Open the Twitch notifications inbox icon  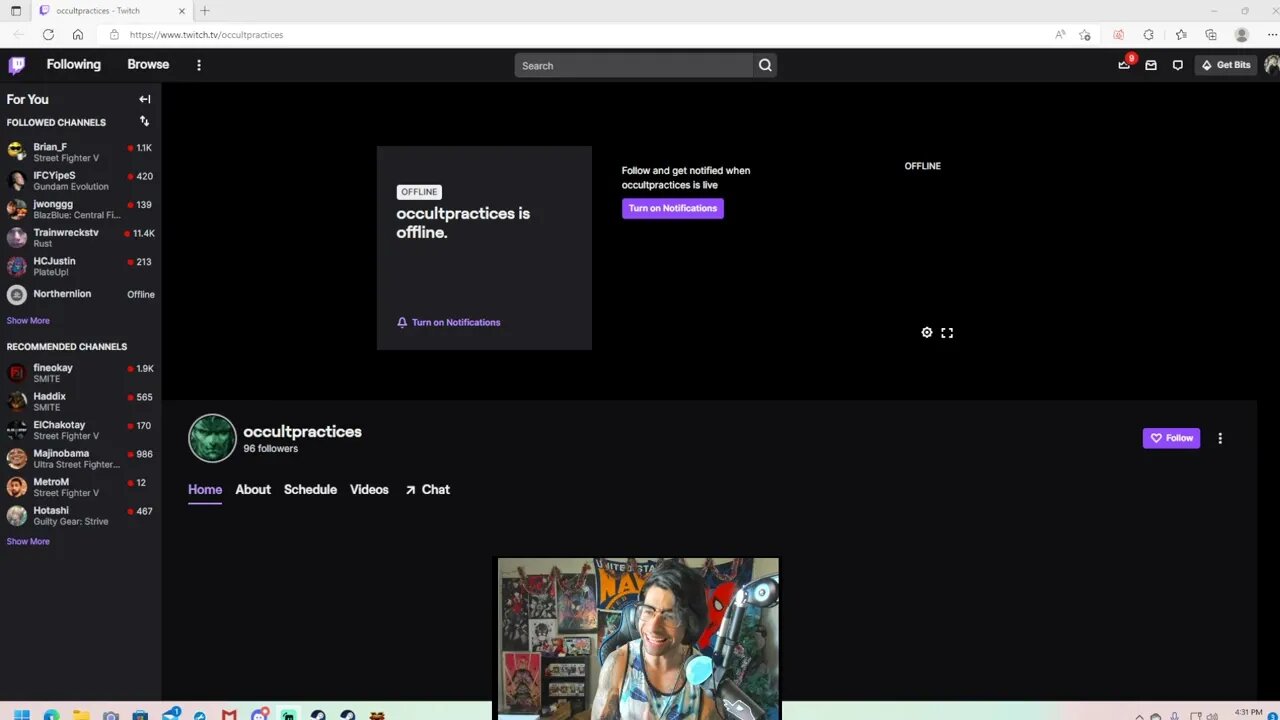point(1151,65)
